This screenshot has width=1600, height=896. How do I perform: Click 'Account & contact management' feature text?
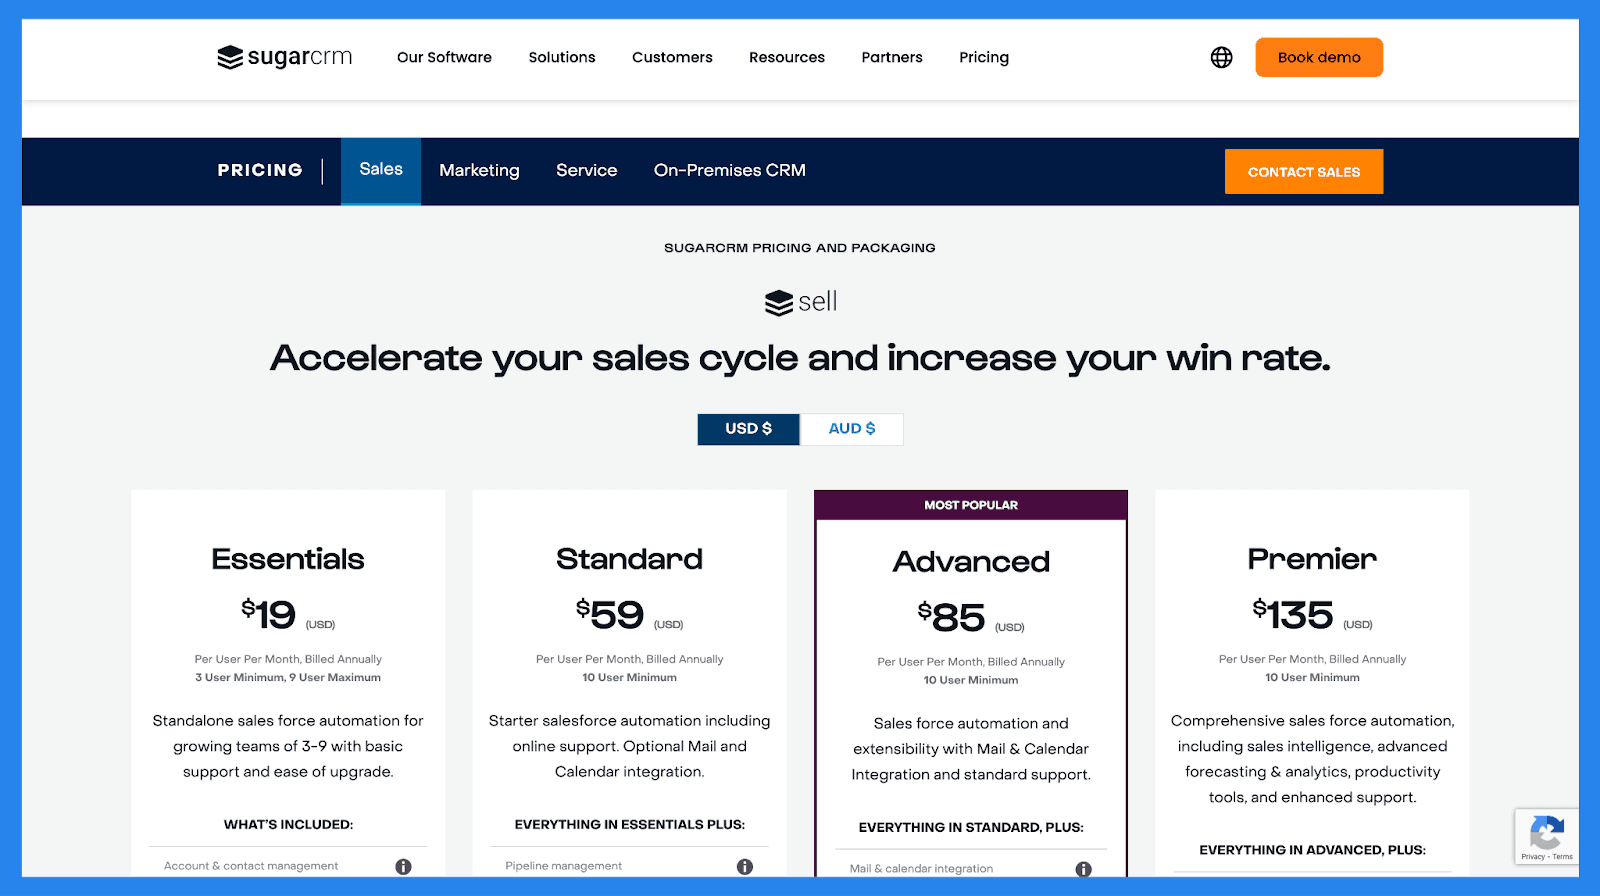tap(251, 866)
